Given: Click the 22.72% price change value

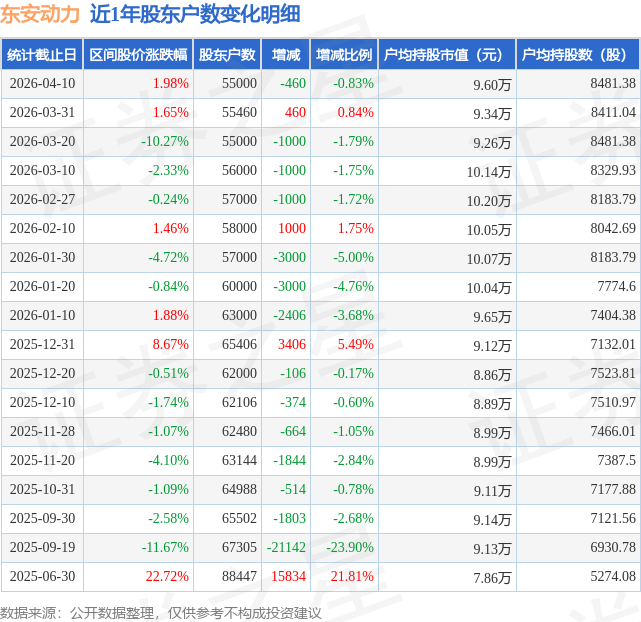Looking at the screenshot, I should click(x=167, y=577).
